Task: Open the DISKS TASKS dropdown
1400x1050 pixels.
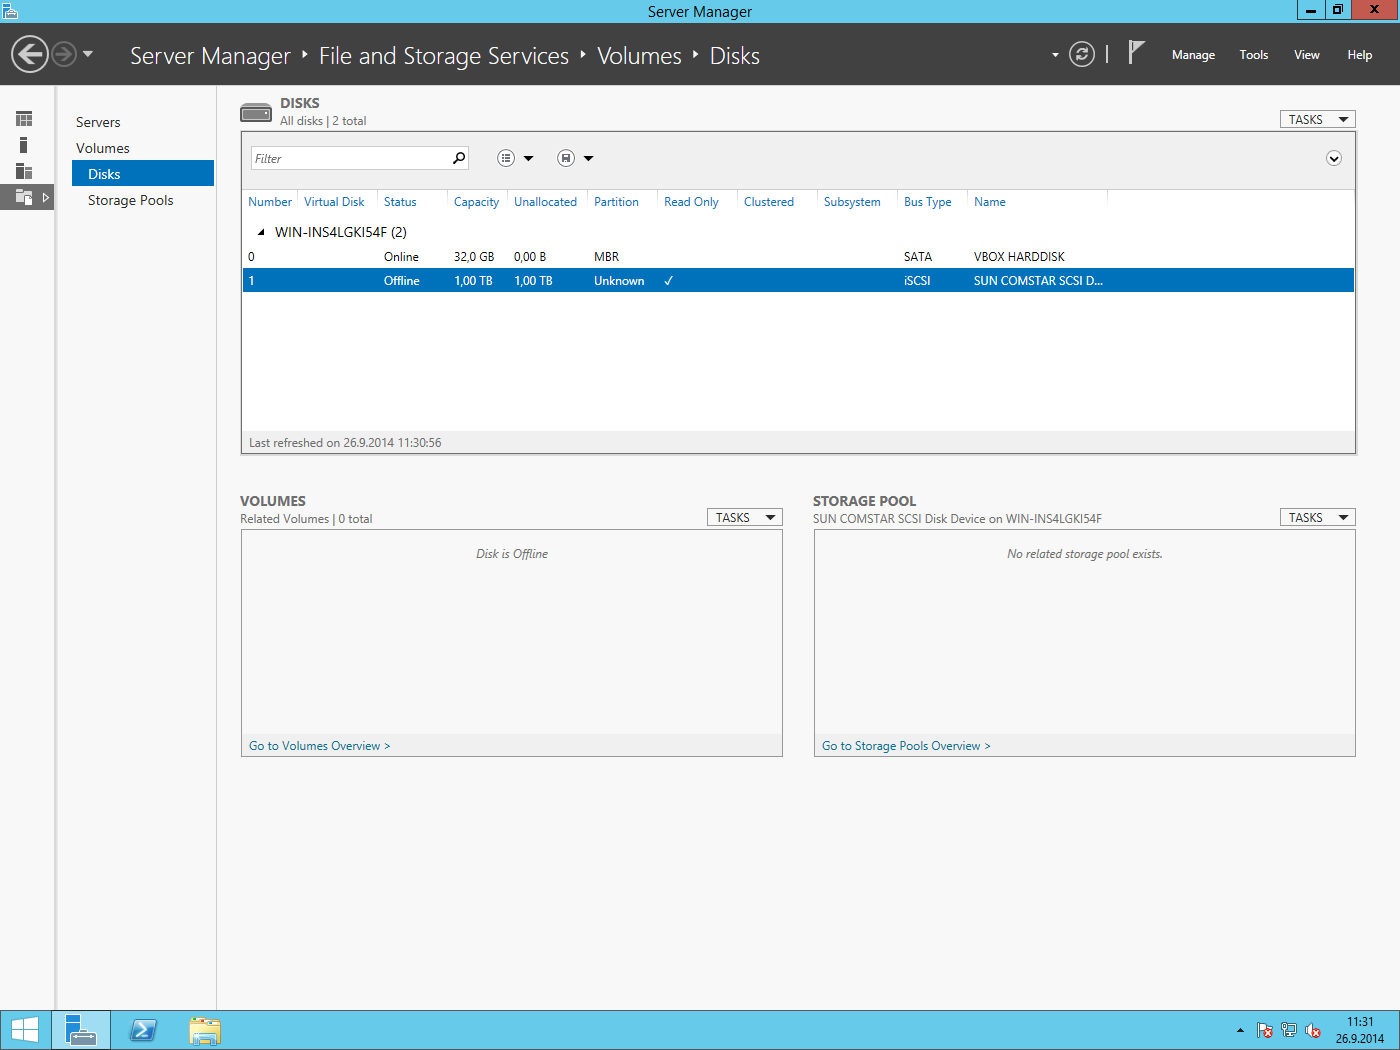Action: coord(1317,119)
